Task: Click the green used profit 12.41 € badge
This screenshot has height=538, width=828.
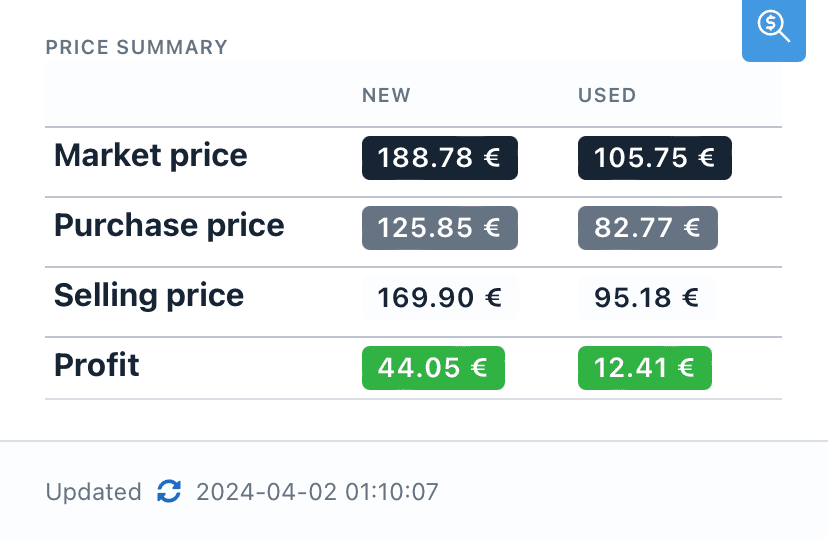Action: pos(644,368)
